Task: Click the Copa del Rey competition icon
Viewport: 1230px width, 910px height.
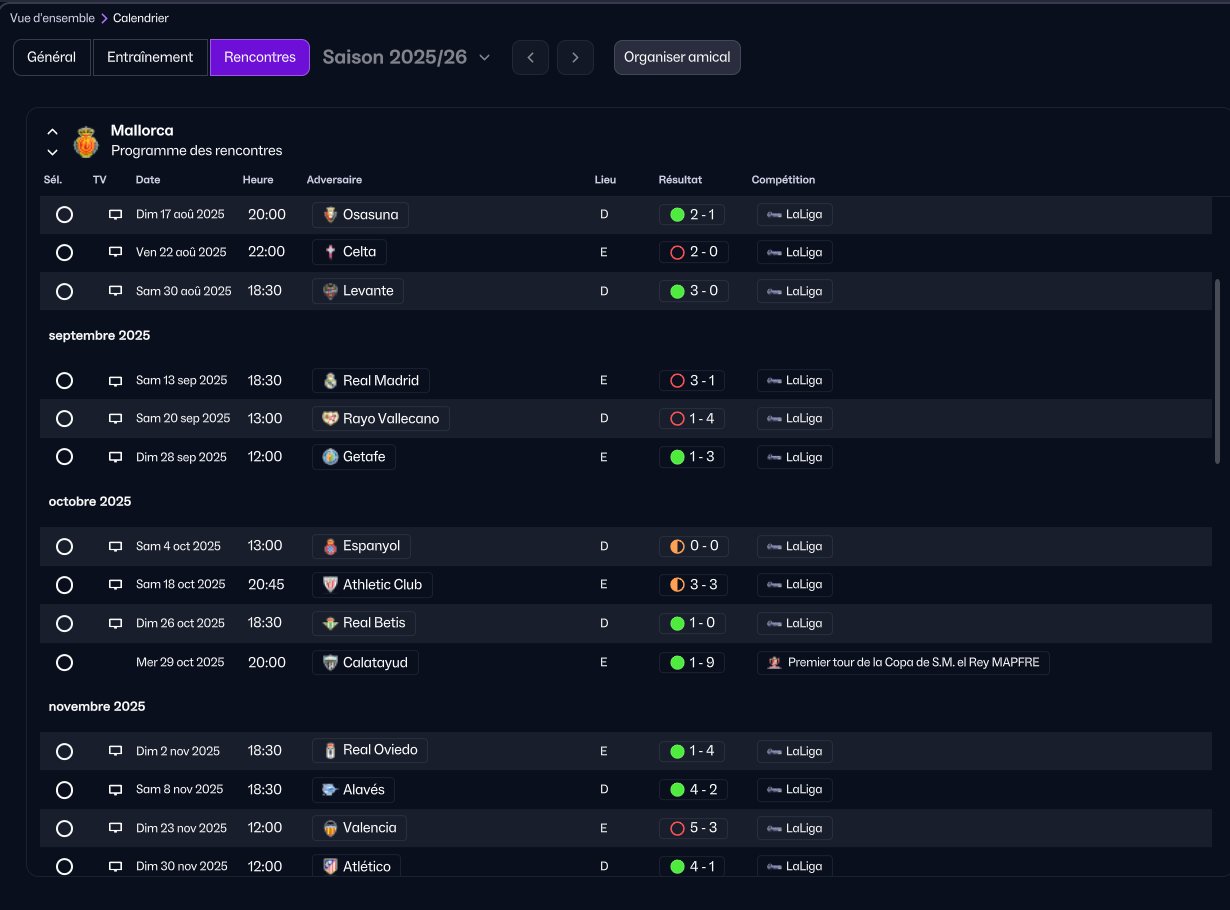Action: click(x=773, y=662)
